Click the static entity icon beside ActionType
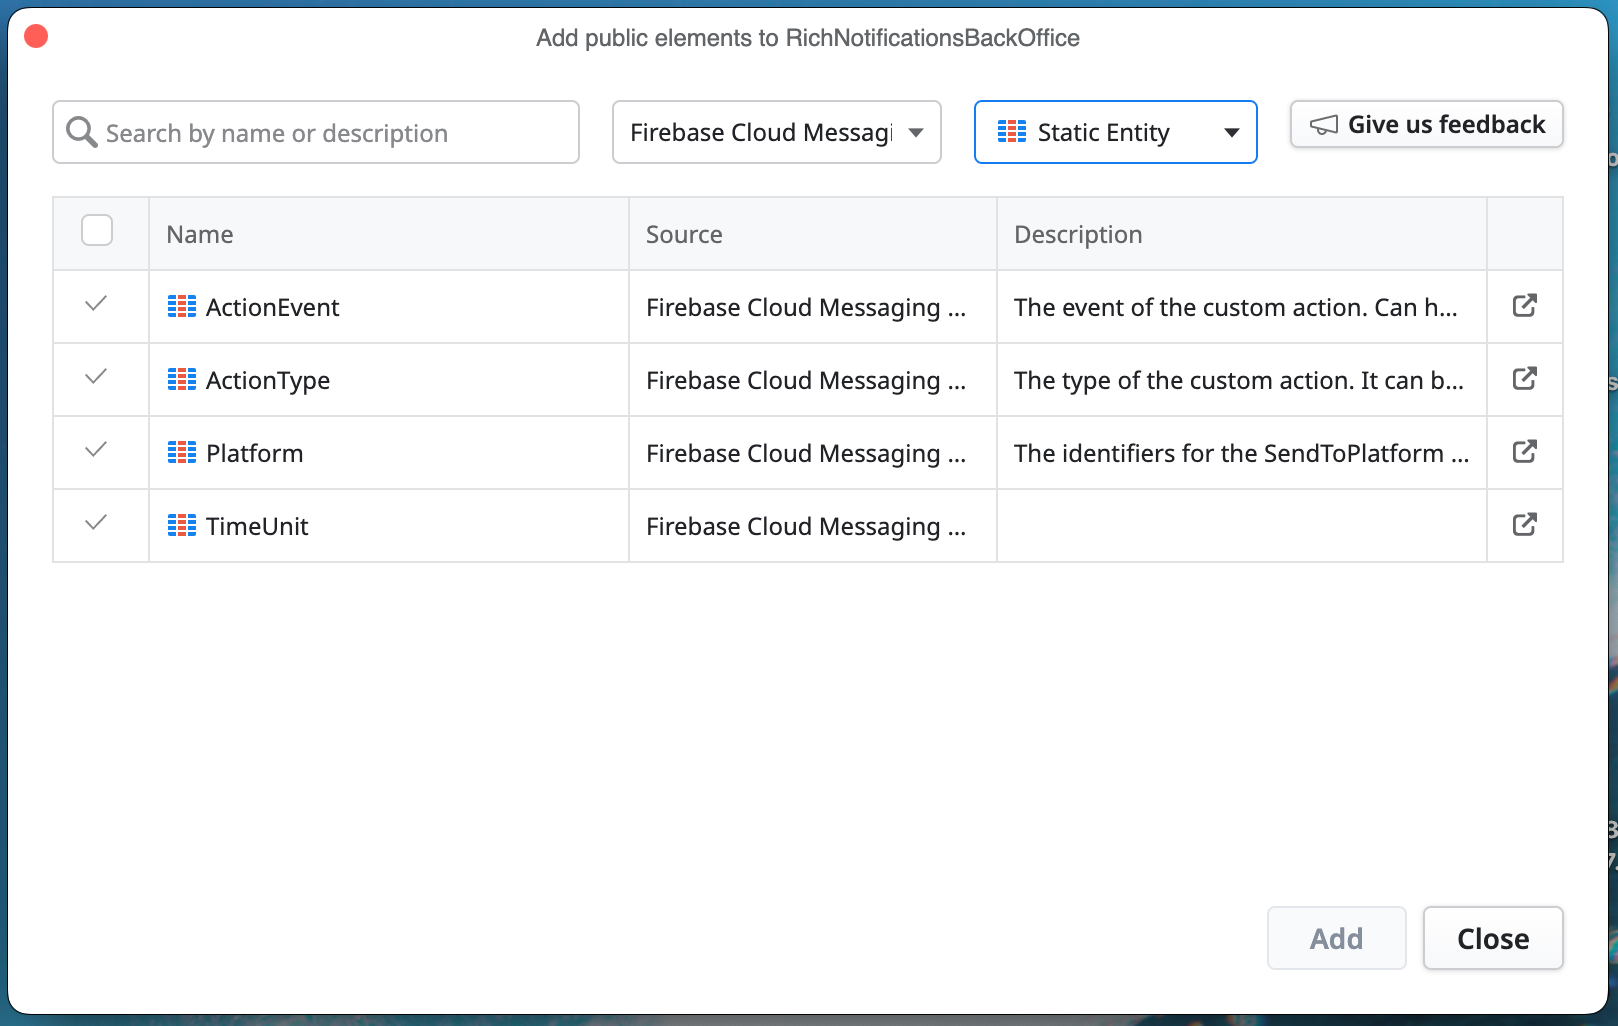 [181, 380]
